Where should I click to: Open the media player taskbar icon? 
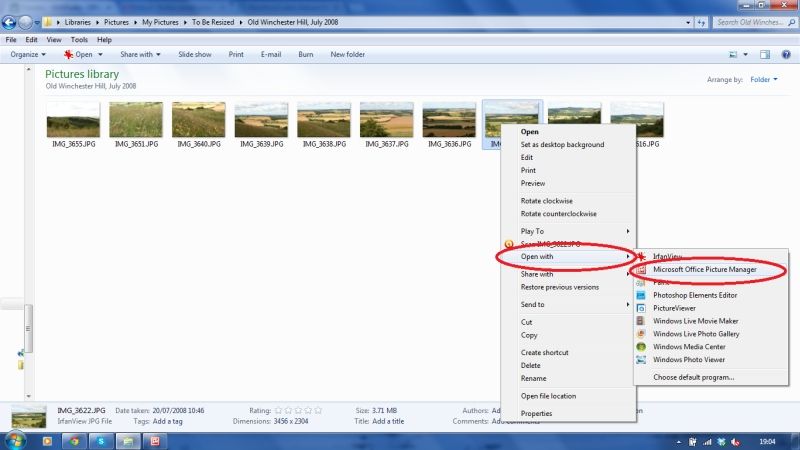pos(47,441)
